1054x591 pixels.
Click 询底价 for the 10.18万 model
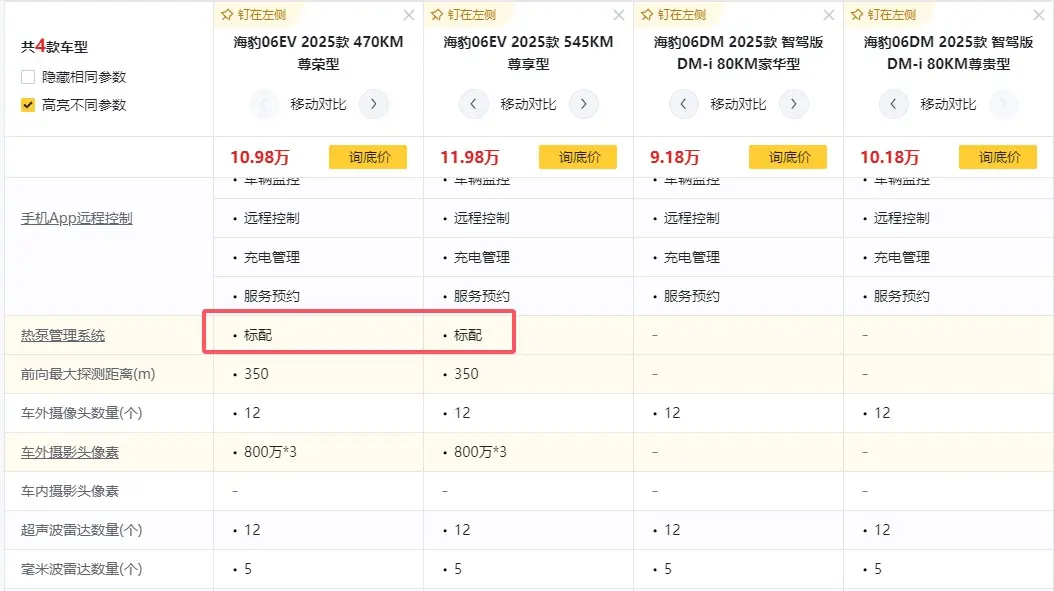(x=998, y=157)
